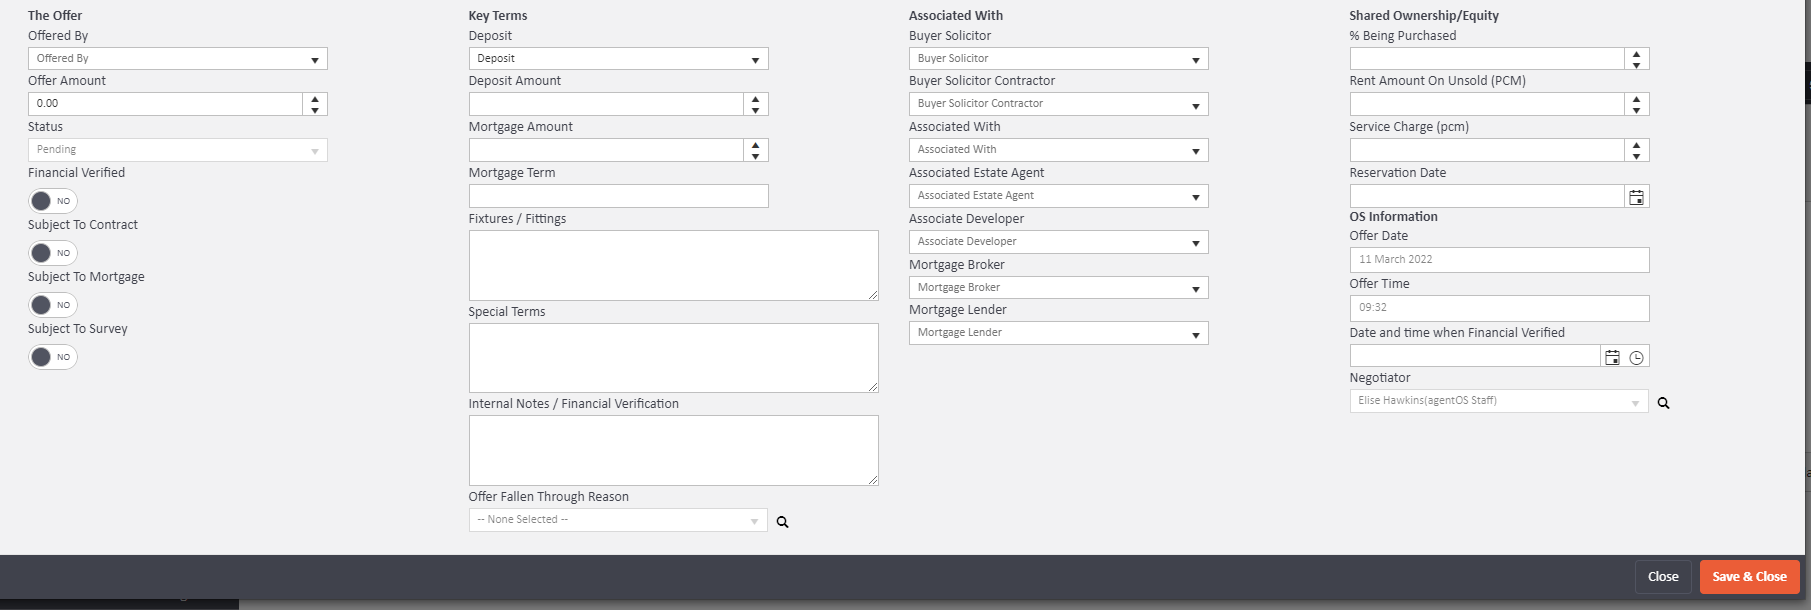The image size is (1811, 610).
Task: Open calendar for Financial Verified date
Action: pyautogui.click(x=1612, y=357)
